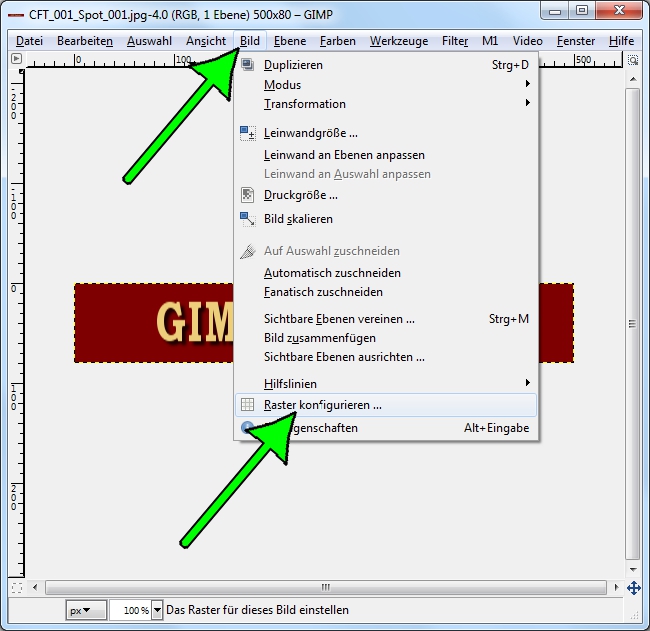Click the scroll down arrow
Viewport: 650px width, 631px height.
click(633, 569)
